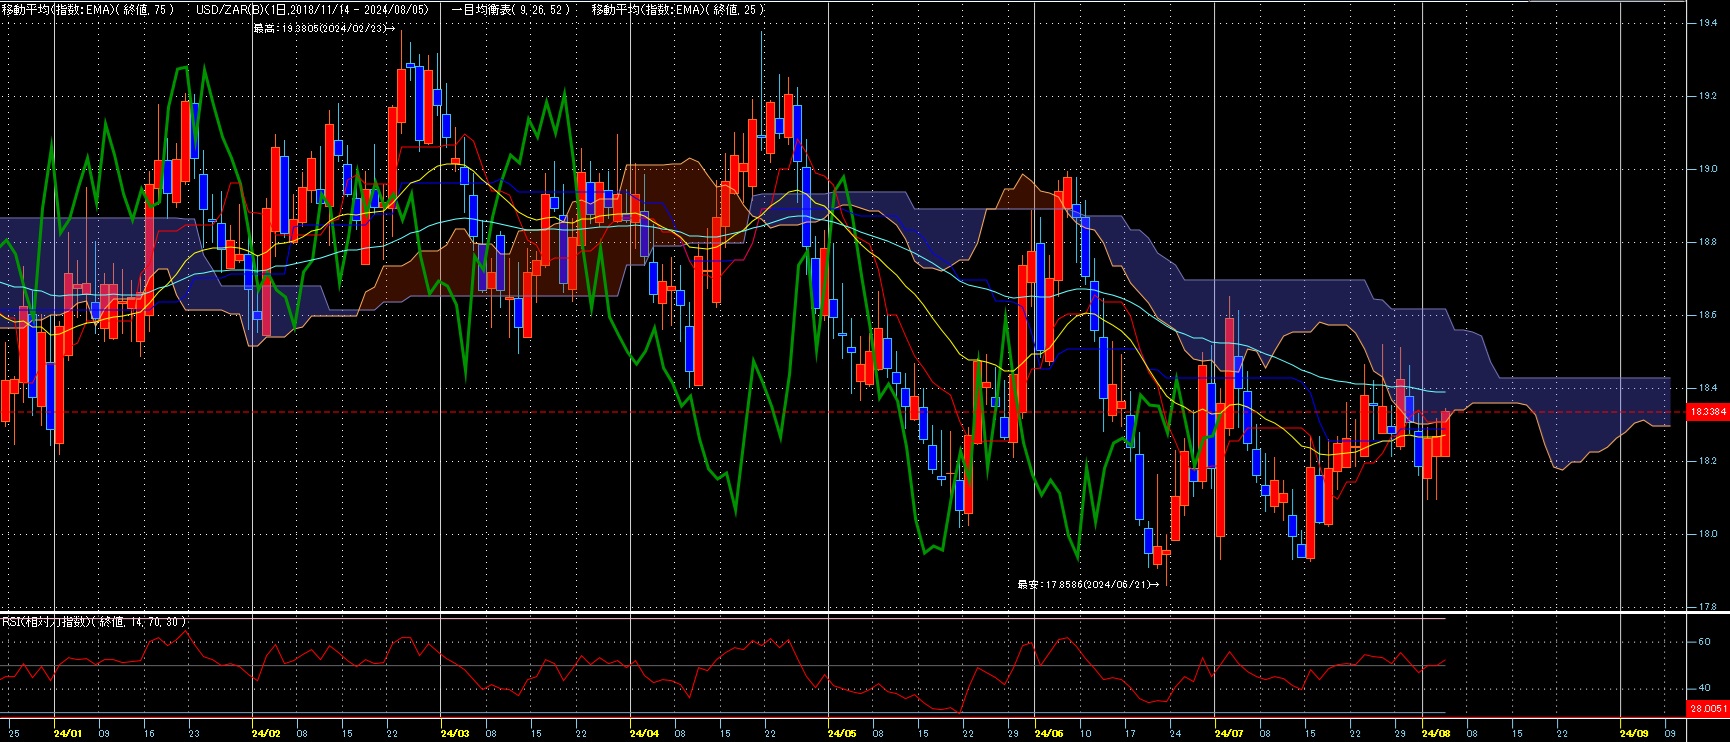
Task: Click the 24/01 date marker
Action: click(68, 734)
